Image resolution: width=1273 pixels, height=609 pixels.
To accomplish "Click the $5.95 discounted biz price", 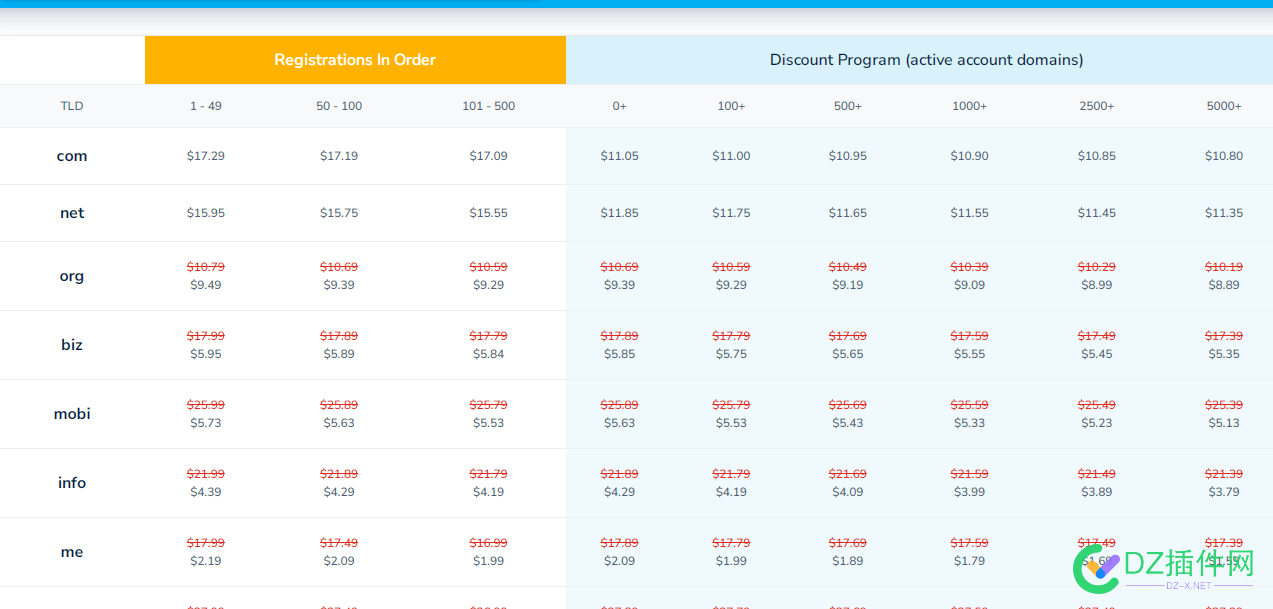I will (x=206, y=354).
